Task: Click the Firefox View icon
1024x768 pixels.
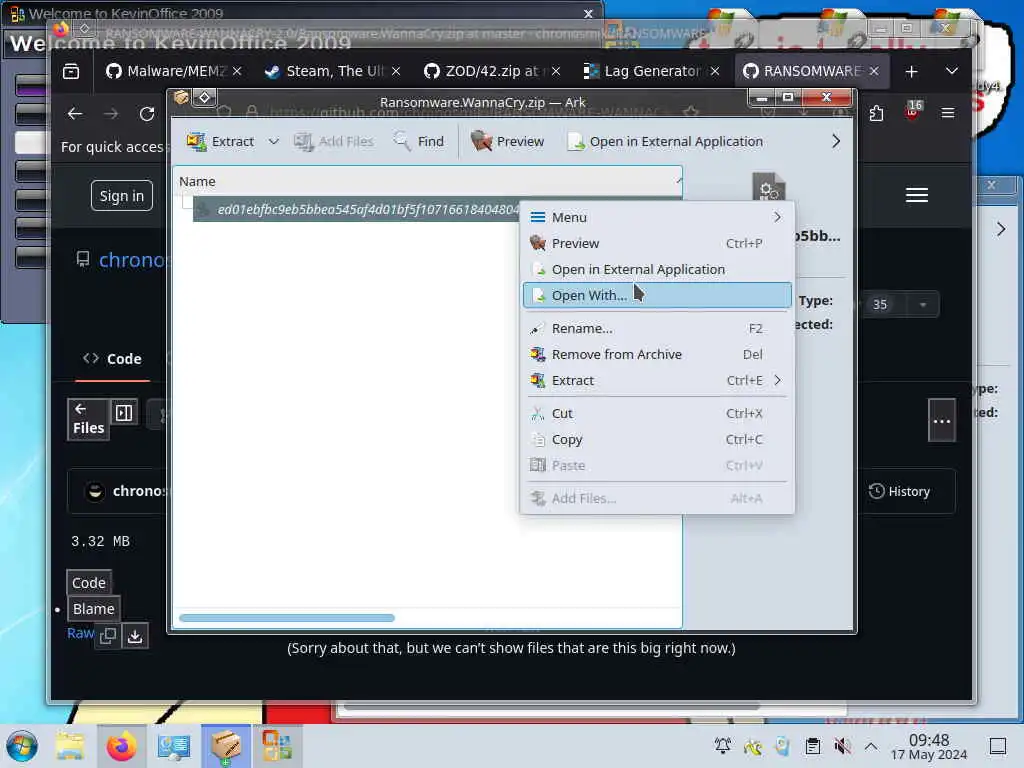Action: click(71, 71)
